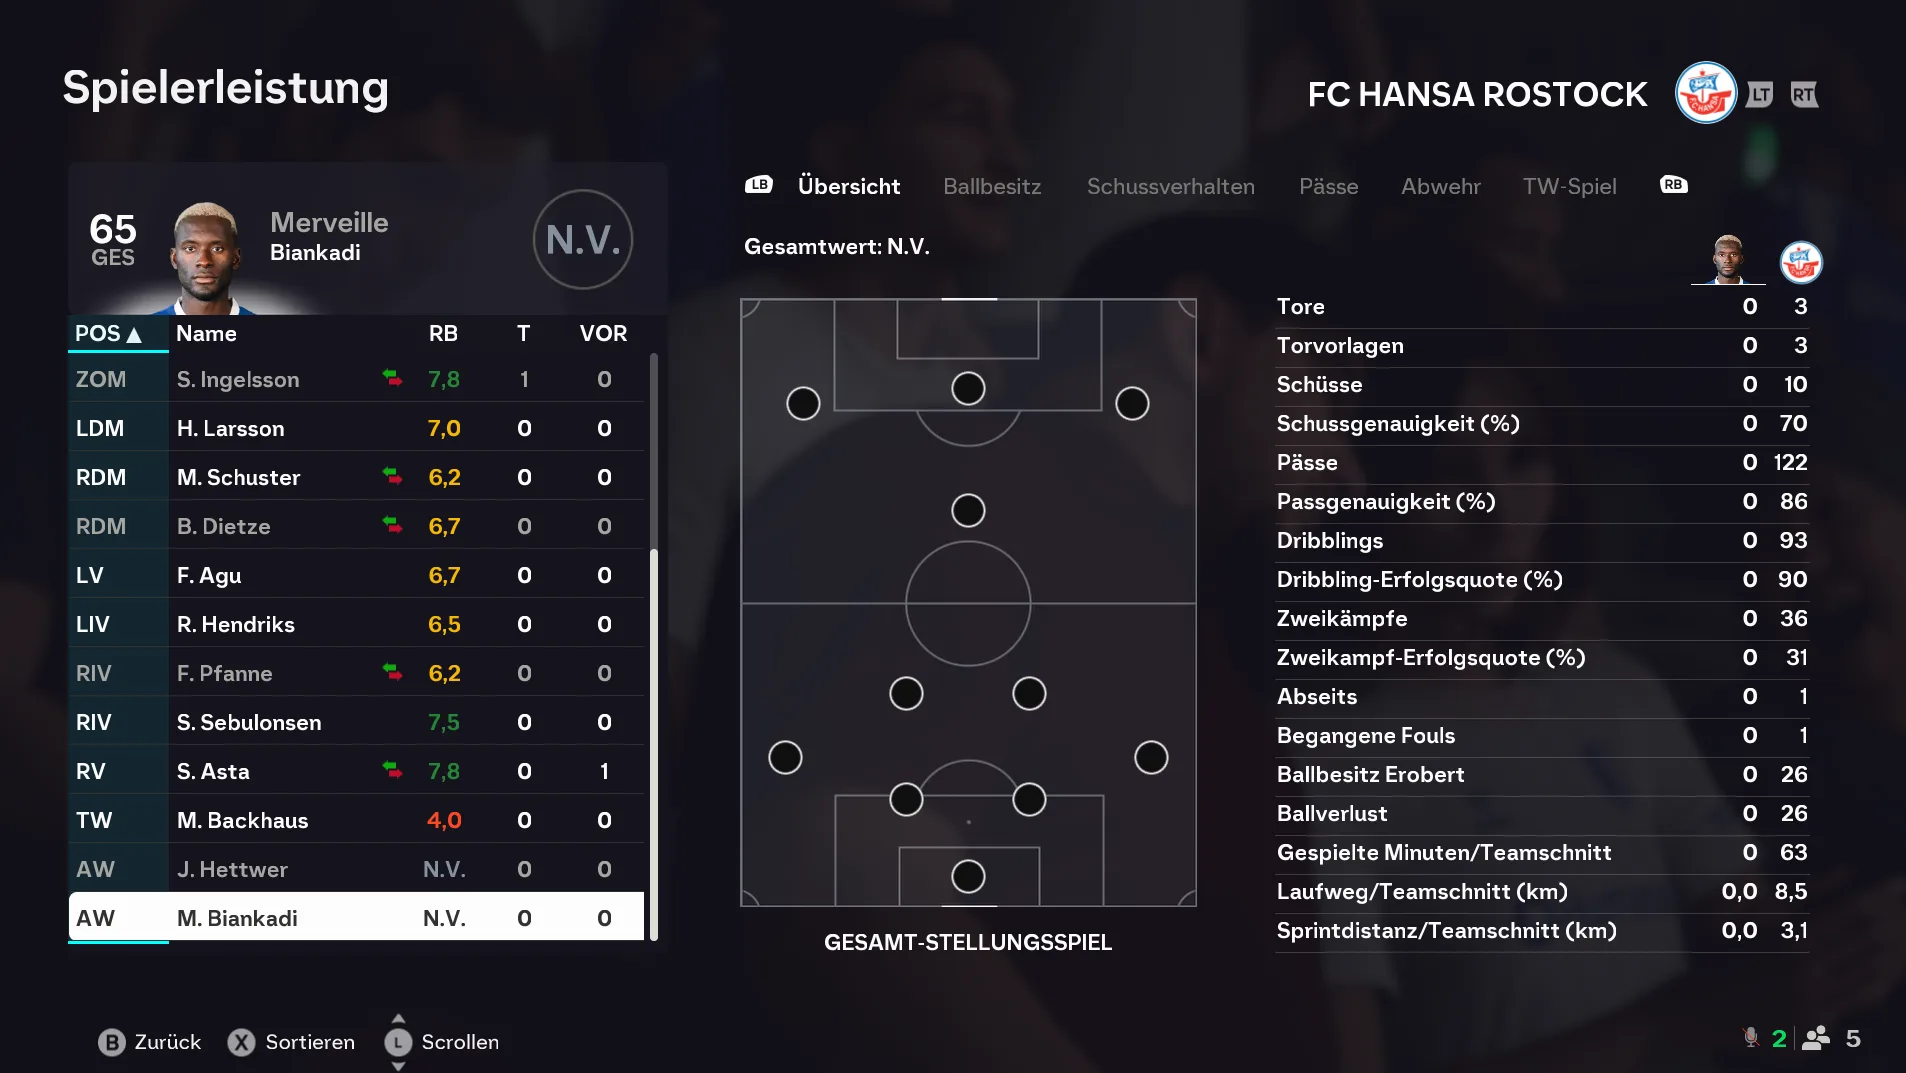Click the connected players icon
The height and width of the screenshot is (1073, 1906).
tap(1816, 1038)
